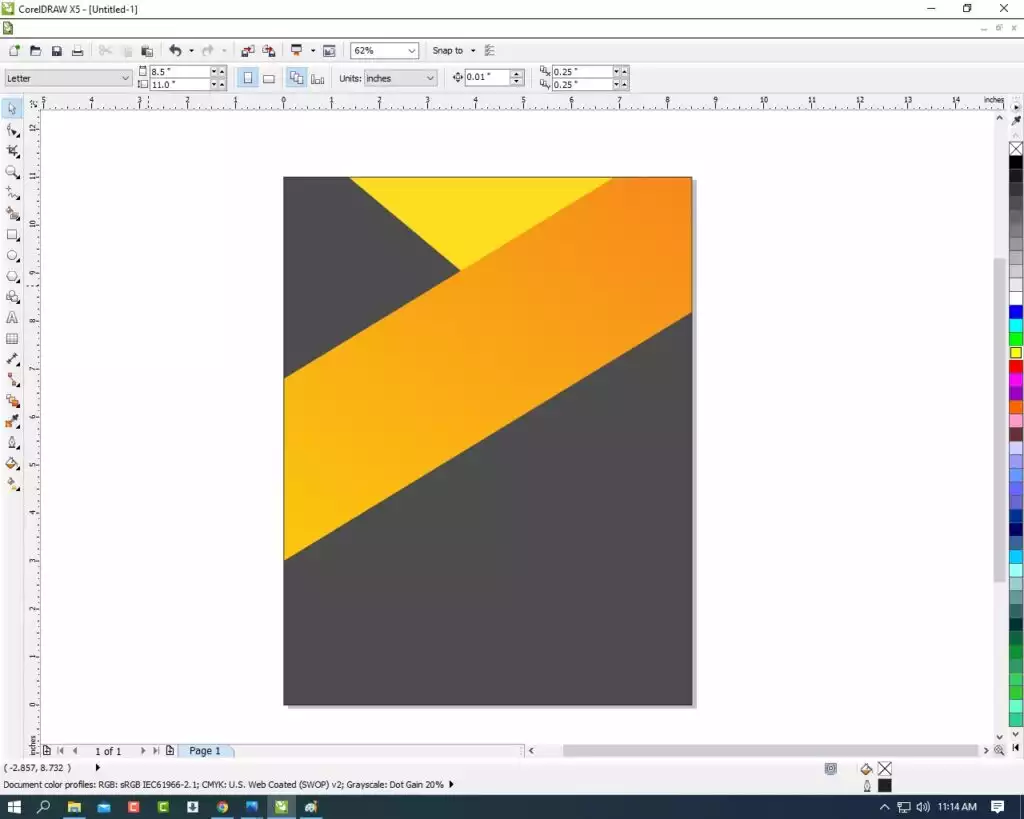Expand the cursor coordinates info arrow
This screenshot has width=1024, height=819.
pyautogui.click(x=97, y=768)
